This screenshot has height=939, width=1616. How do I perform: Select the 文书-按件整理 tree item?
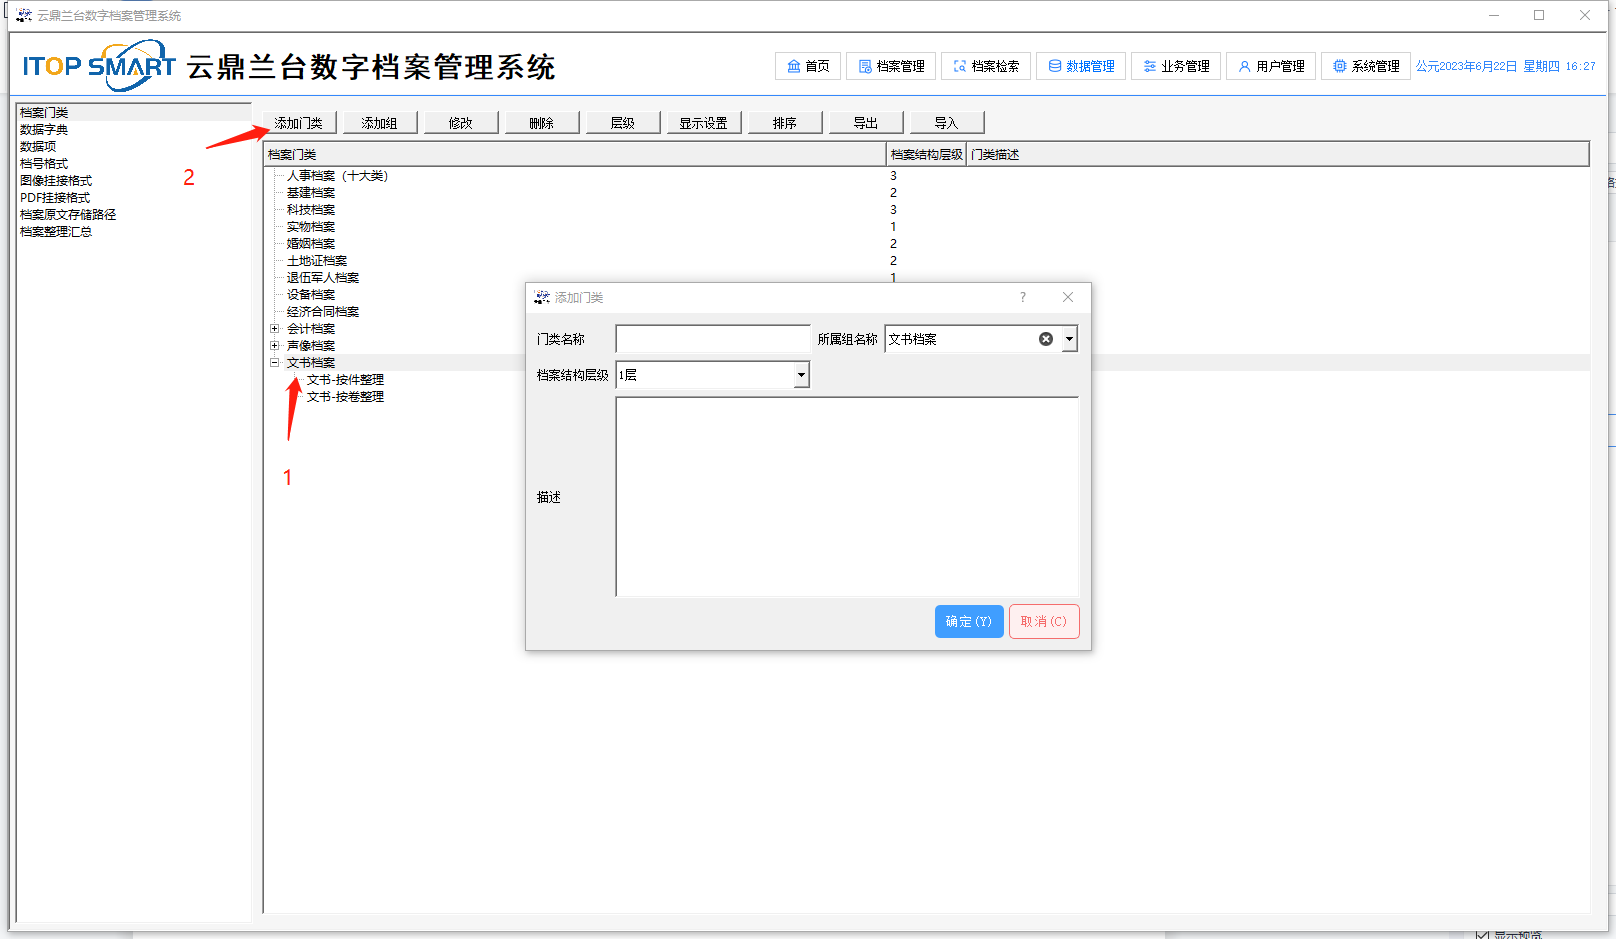pos(345,379)
